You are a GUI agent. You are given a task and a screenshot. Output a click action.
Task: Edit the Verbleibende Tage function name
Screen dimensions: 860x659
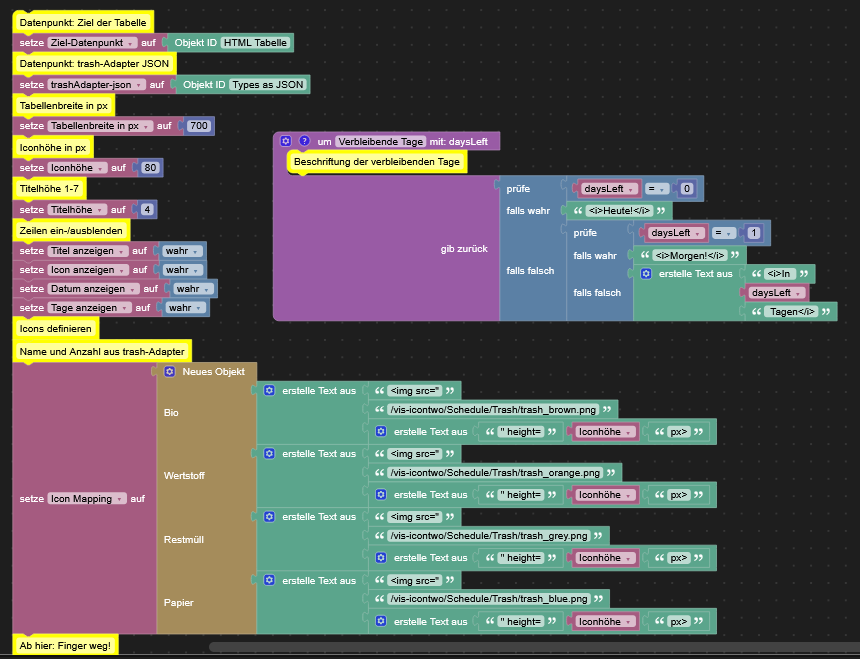[381, 141]
